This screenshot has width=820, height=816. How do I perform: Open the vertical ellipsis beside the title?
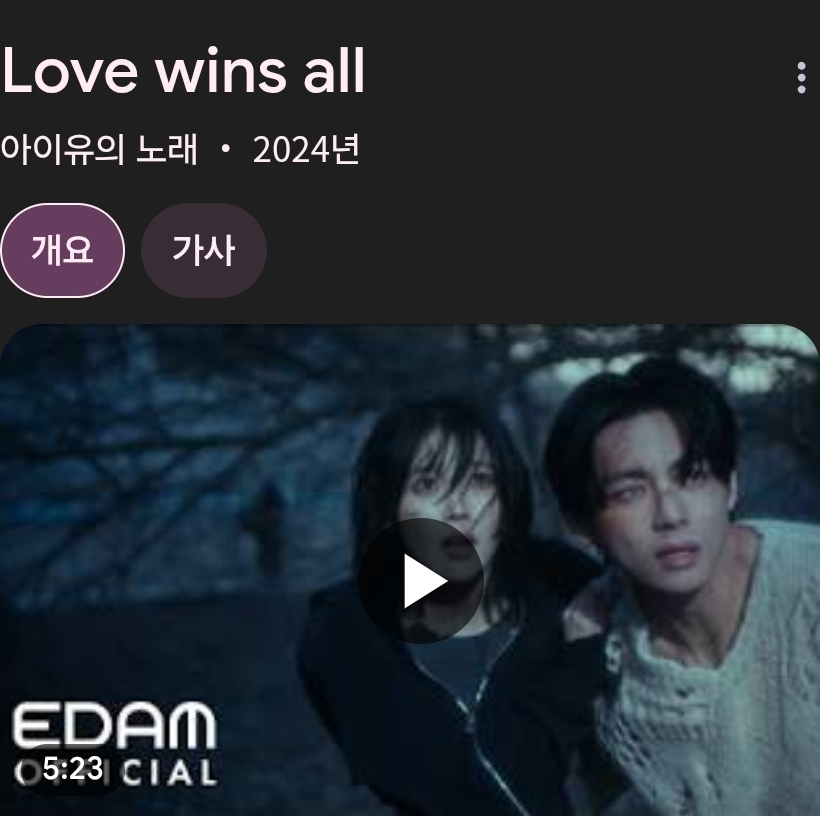click(x=801, y=77)
